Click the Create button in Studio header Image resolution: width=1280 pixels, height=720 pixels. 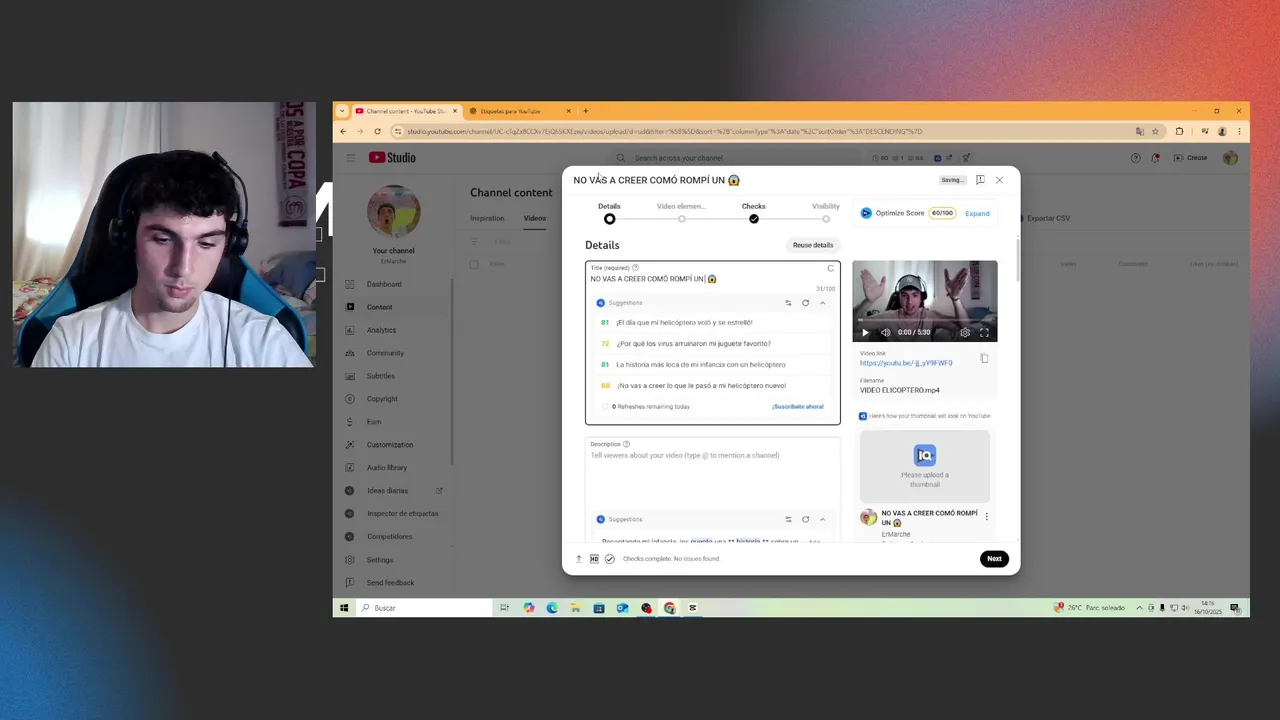click(1191, 158)
